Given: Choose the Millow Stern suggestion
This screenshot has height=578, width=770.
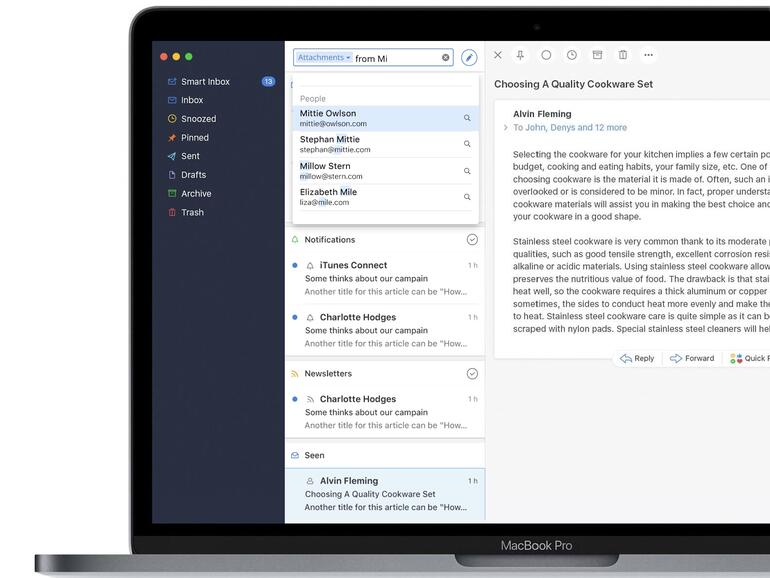Looking at the screenshot, I should (x=385, y=171).
